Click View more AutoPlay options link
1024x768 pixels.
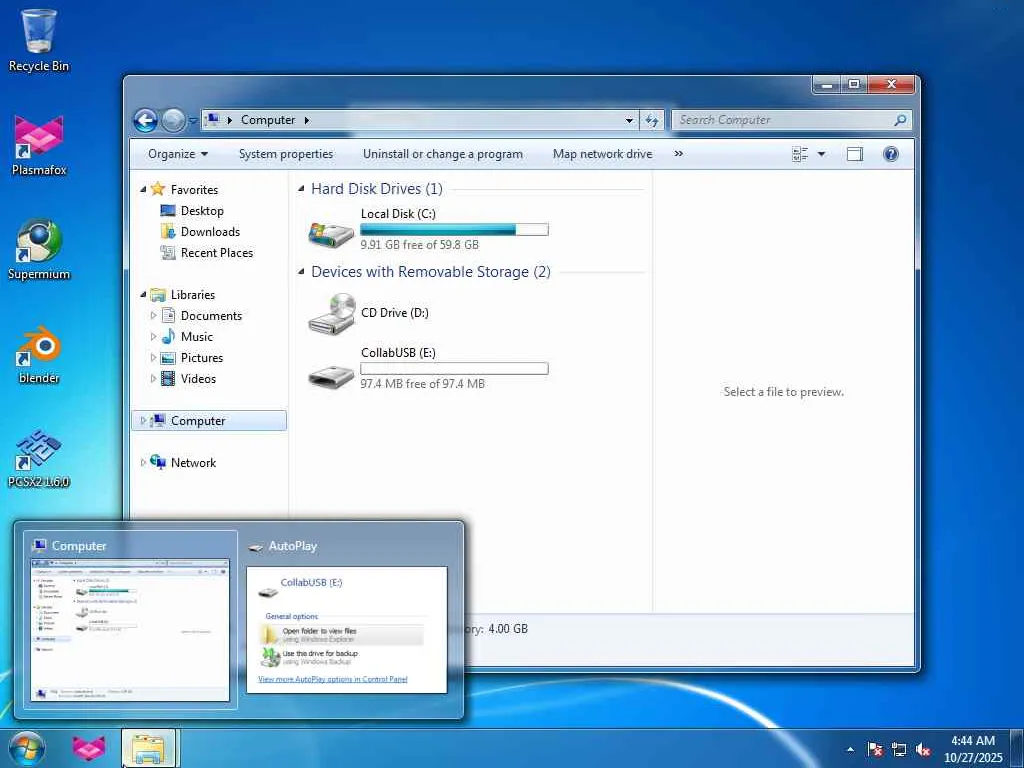coord(332,679)
